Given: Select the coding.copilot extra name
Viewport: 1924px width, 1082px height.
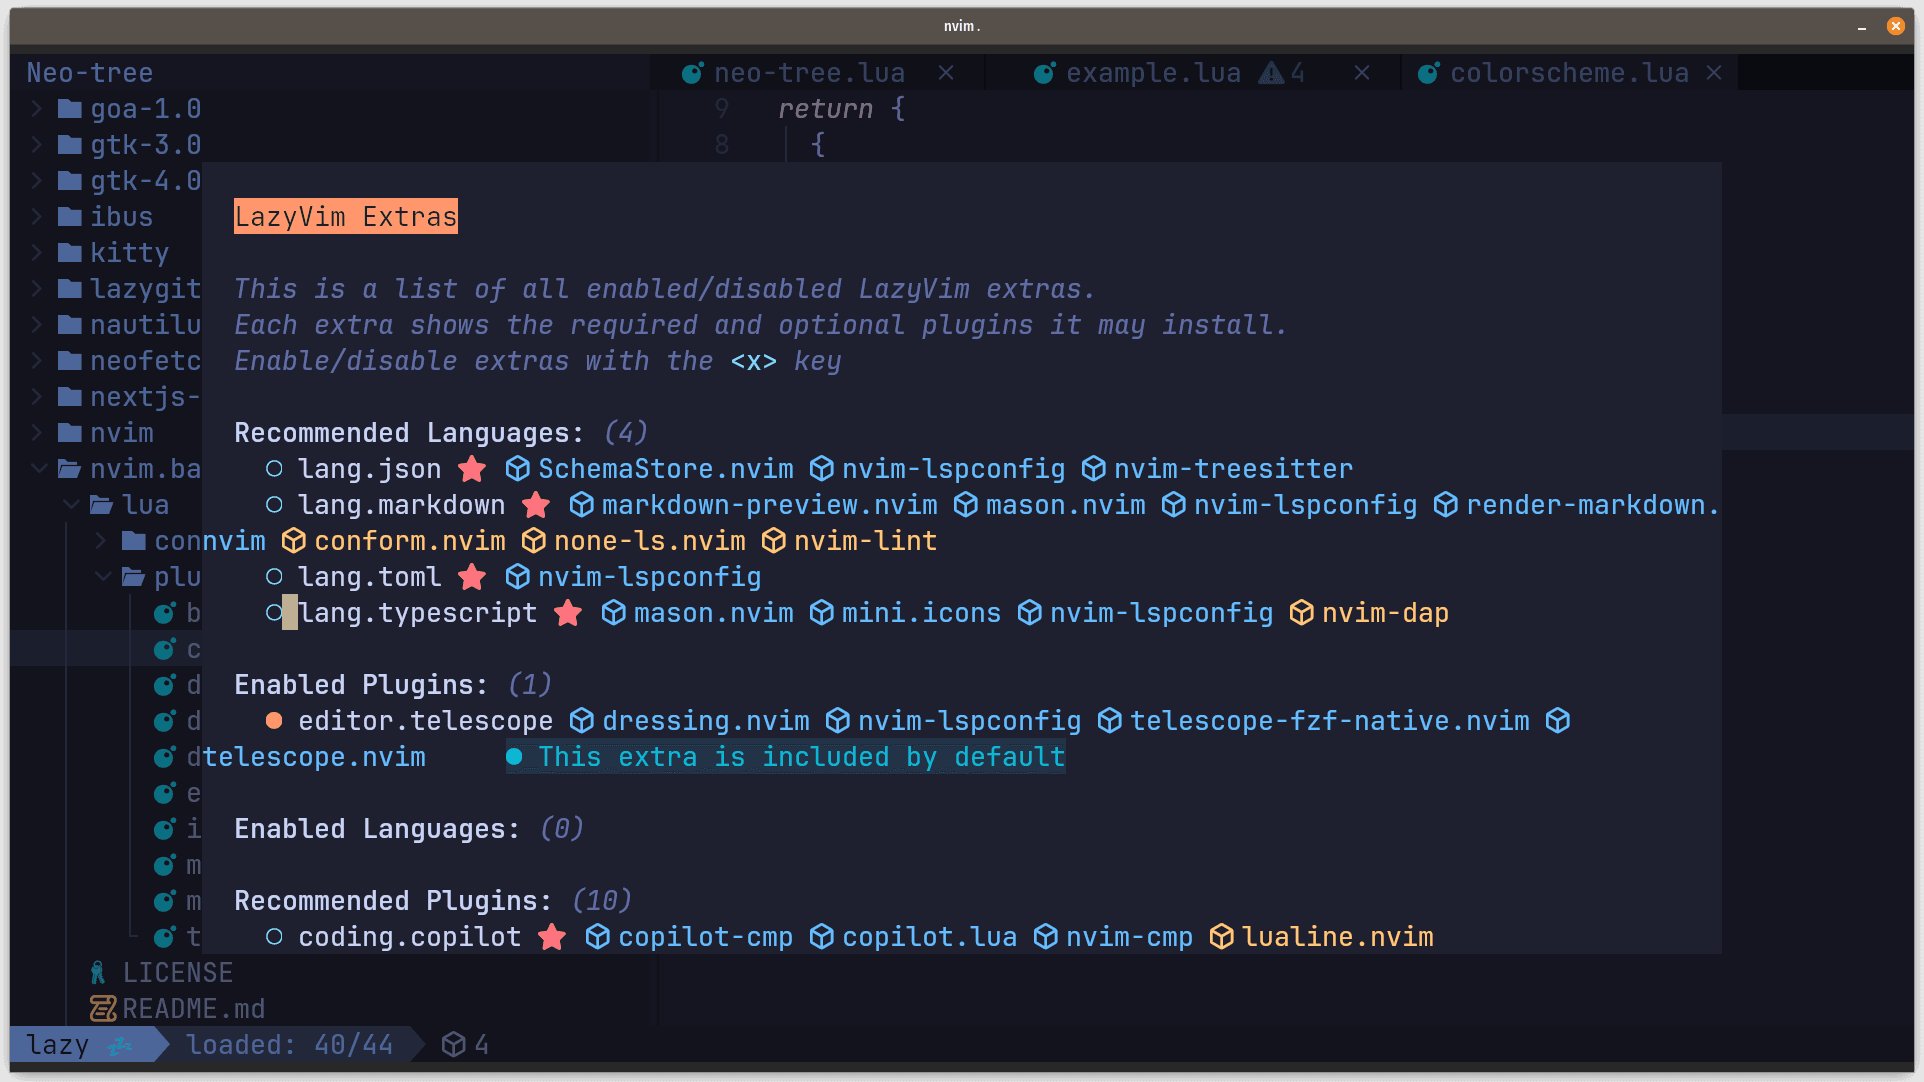Looking at the screenshot, I should click(x=410, y=937).
